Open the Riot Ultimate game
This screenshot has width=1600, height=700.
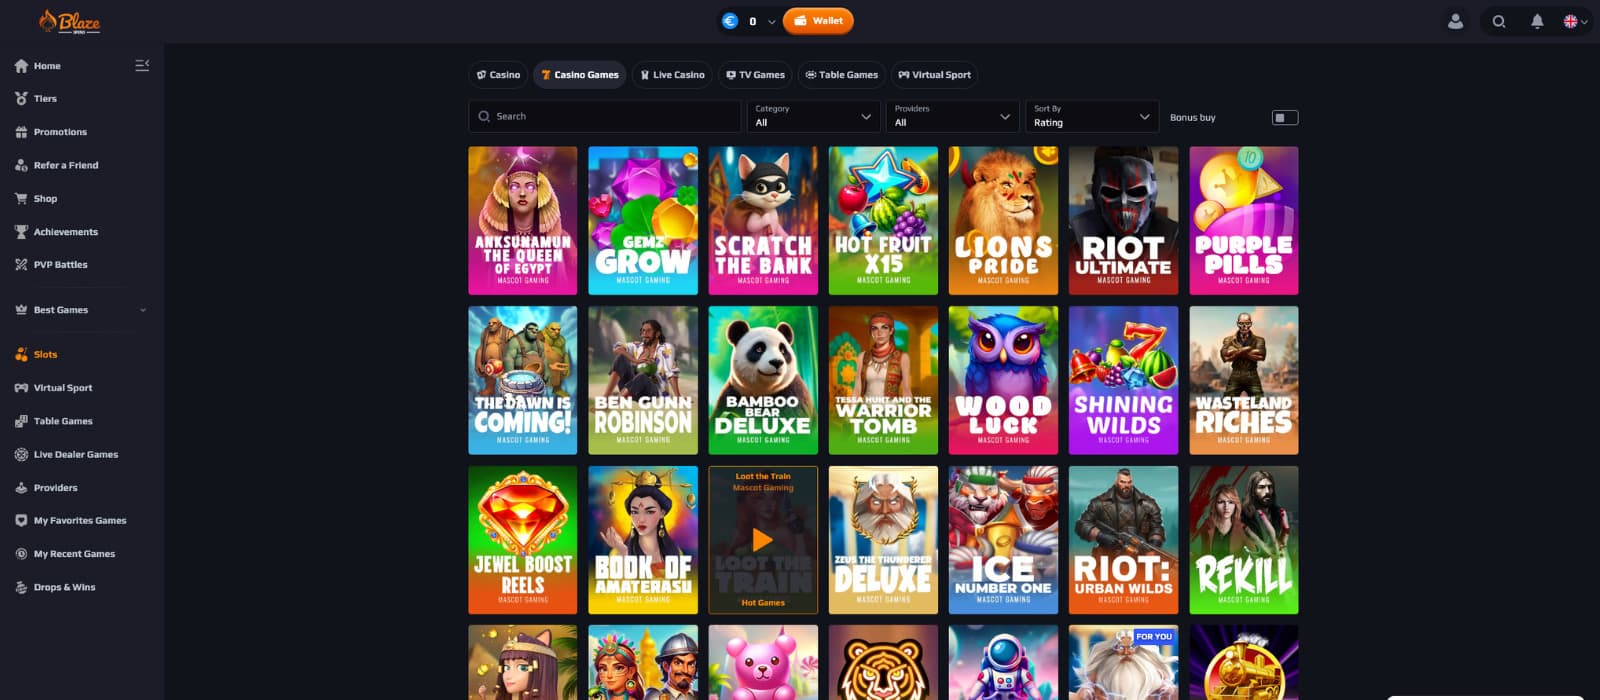[x=1123, y=221]
